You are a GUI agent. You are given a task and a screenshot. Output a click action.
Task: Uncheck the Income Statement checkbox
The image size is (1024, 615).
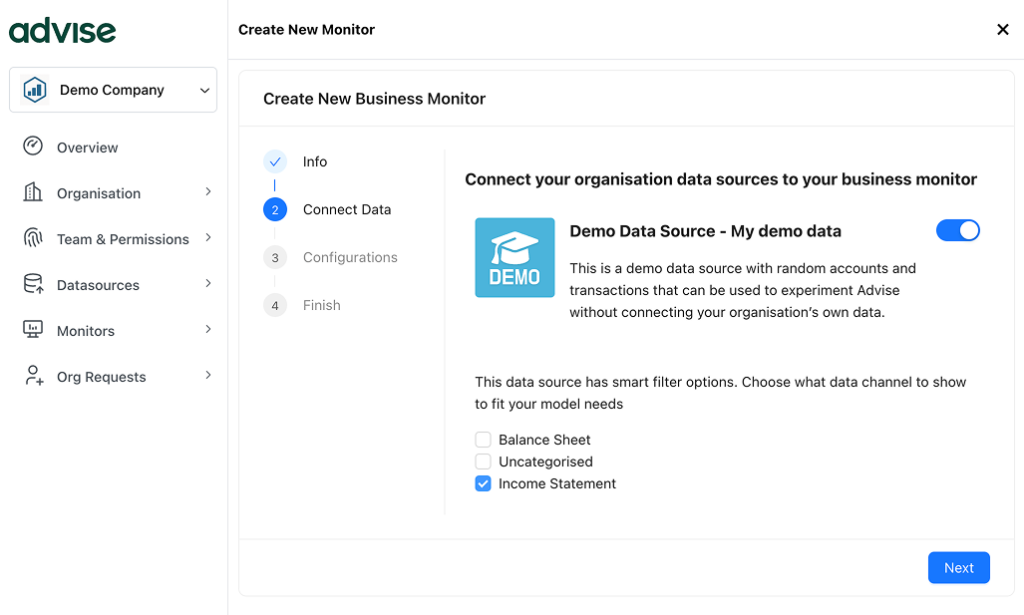pos(483,484)
